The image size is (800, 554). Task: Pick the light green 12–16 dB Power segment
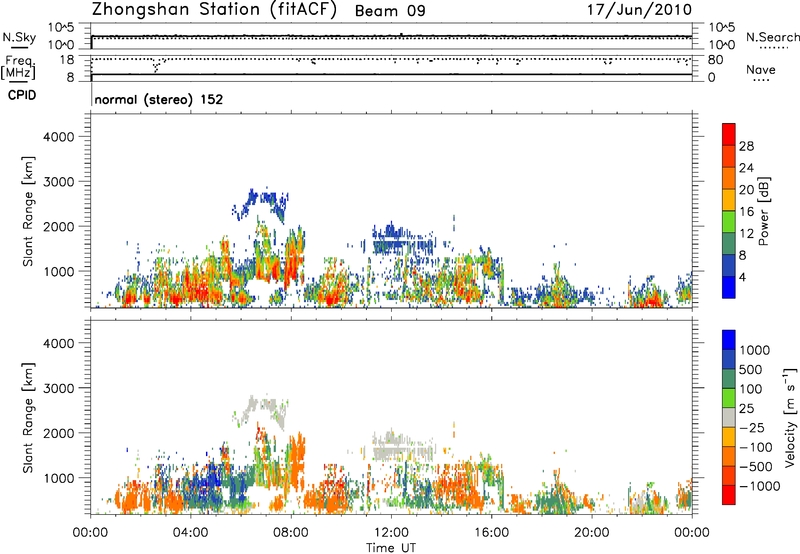pyautogui.click(x=729, y=221)
